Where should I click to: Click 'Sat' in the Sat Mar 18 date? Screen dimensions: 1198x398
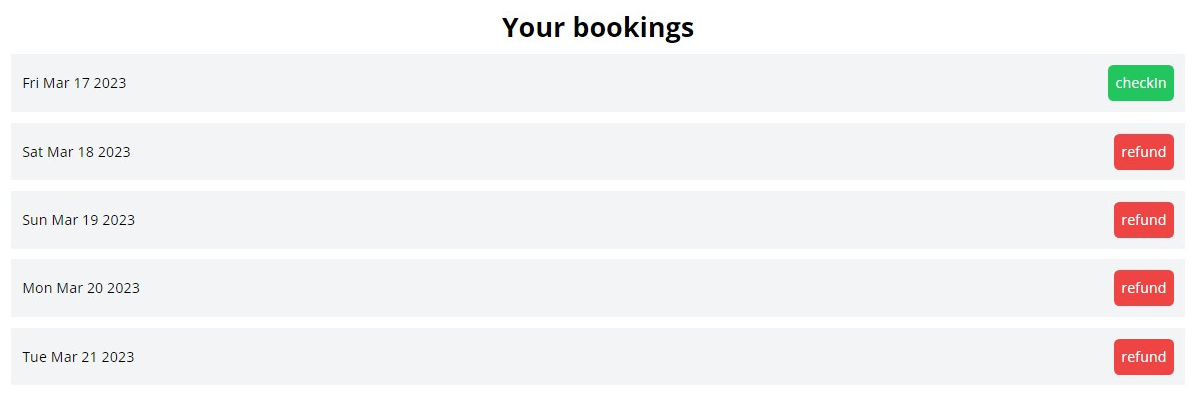(x=33, y=152)
